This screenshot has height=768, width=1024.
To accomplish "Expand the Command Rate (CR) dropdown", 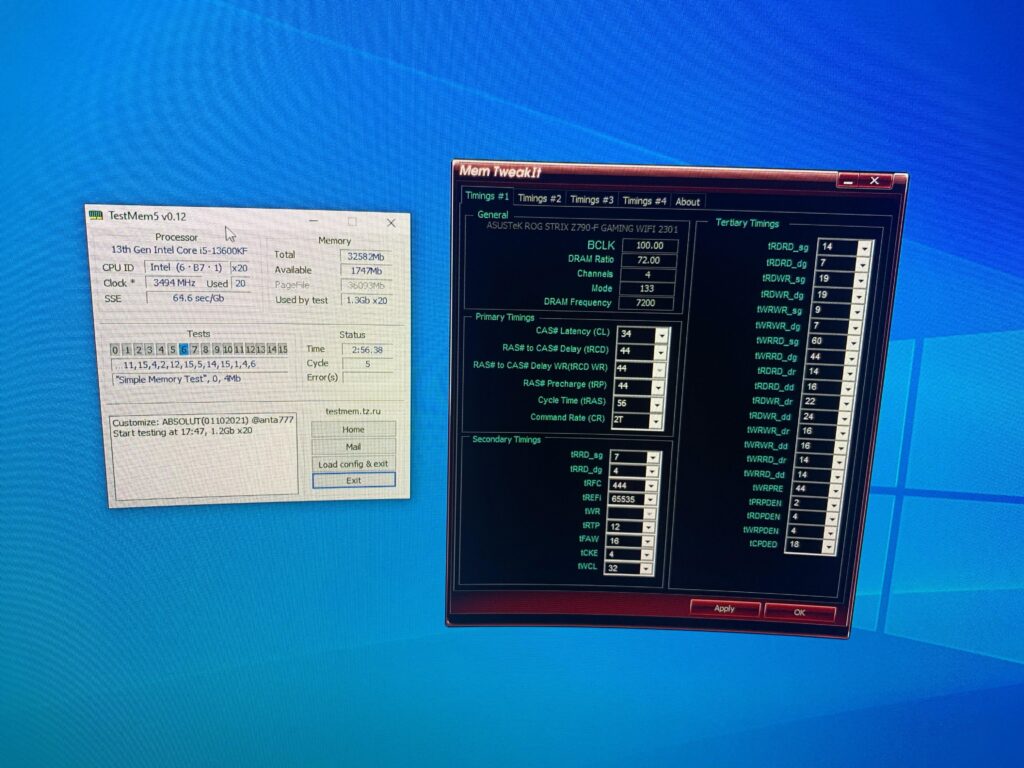I will 655,421.
